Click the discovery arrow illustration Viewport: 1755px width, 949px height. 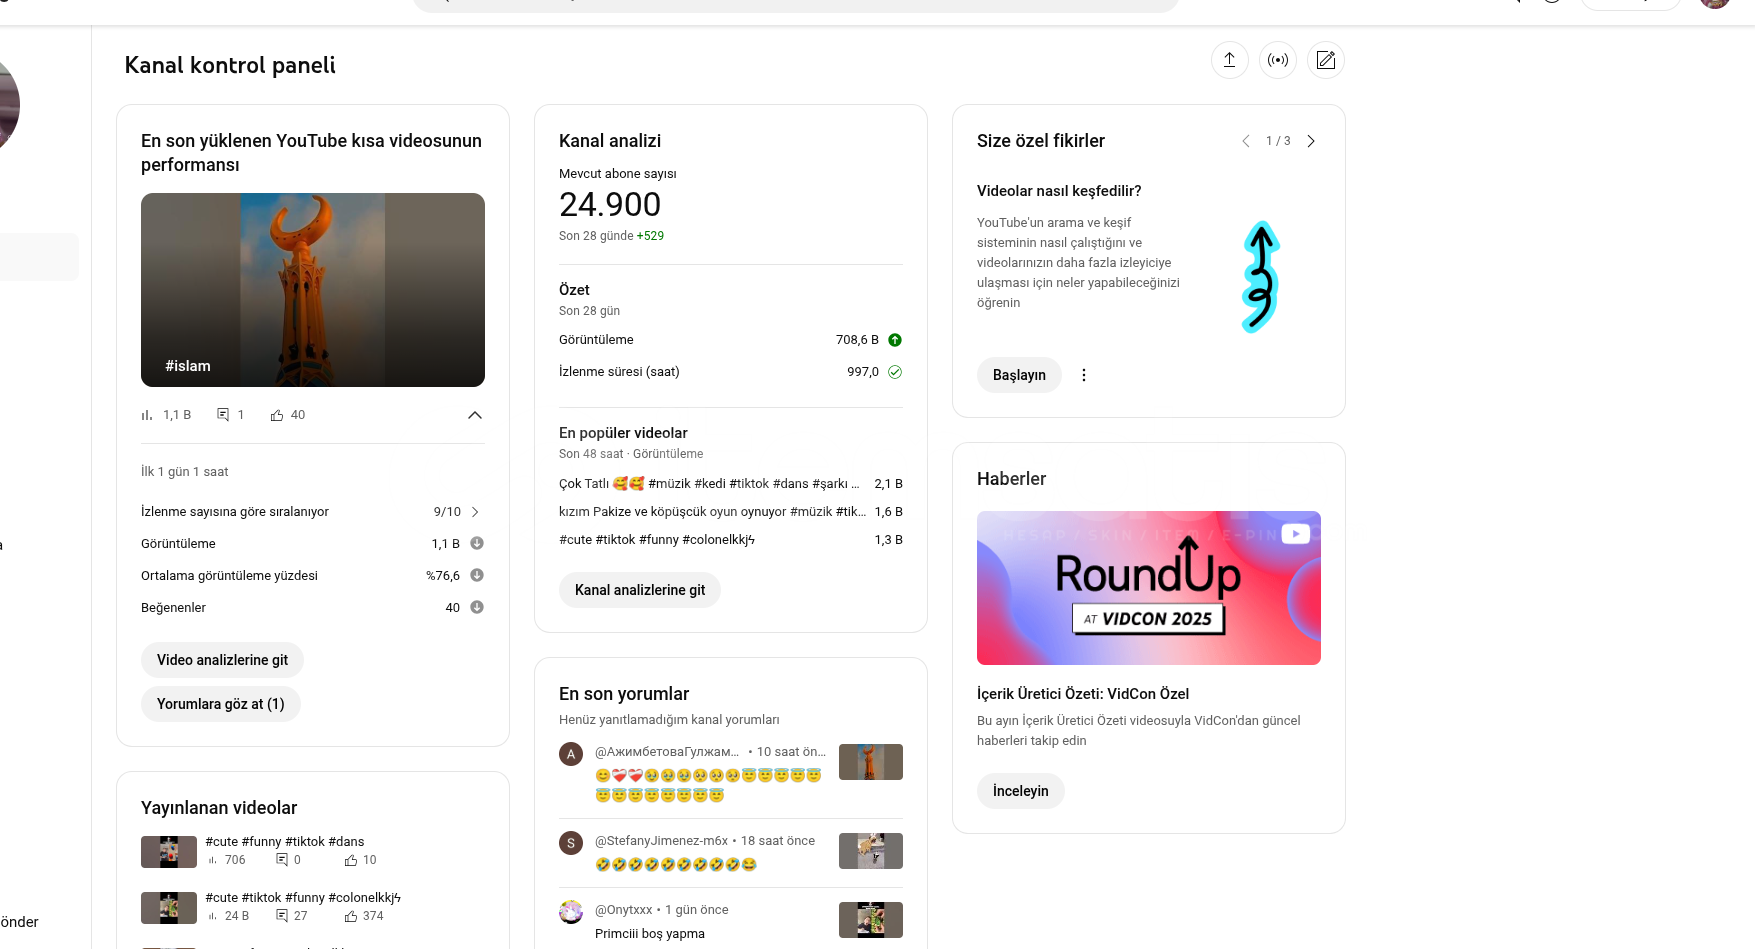coord(1261,277)
